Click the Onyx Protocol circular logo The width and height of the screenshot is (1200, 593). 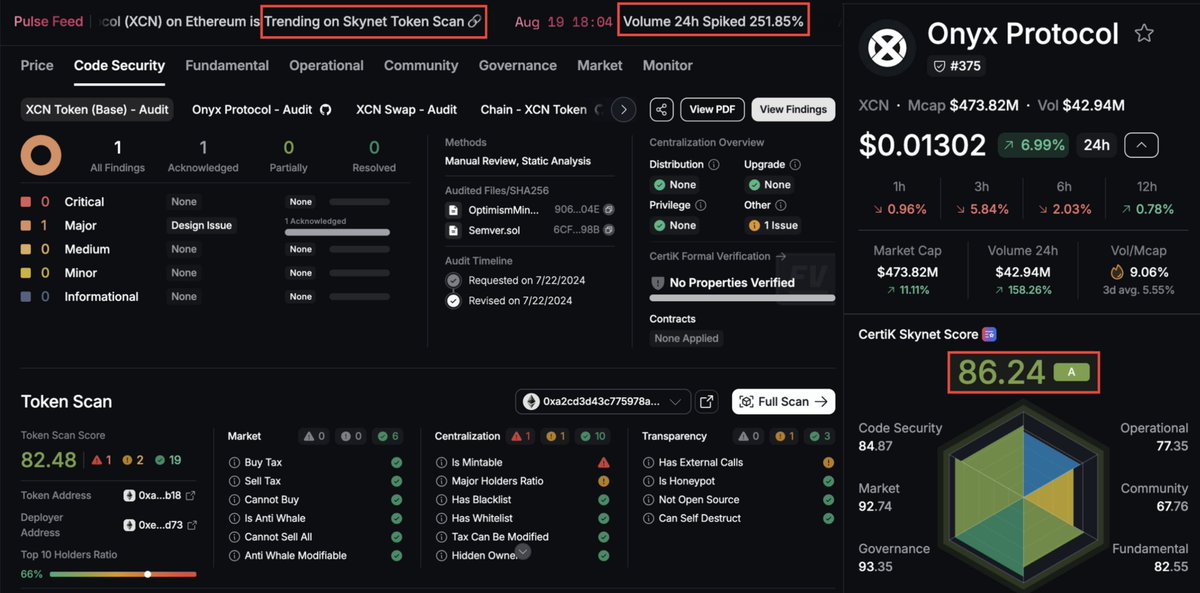click(888, 47)
